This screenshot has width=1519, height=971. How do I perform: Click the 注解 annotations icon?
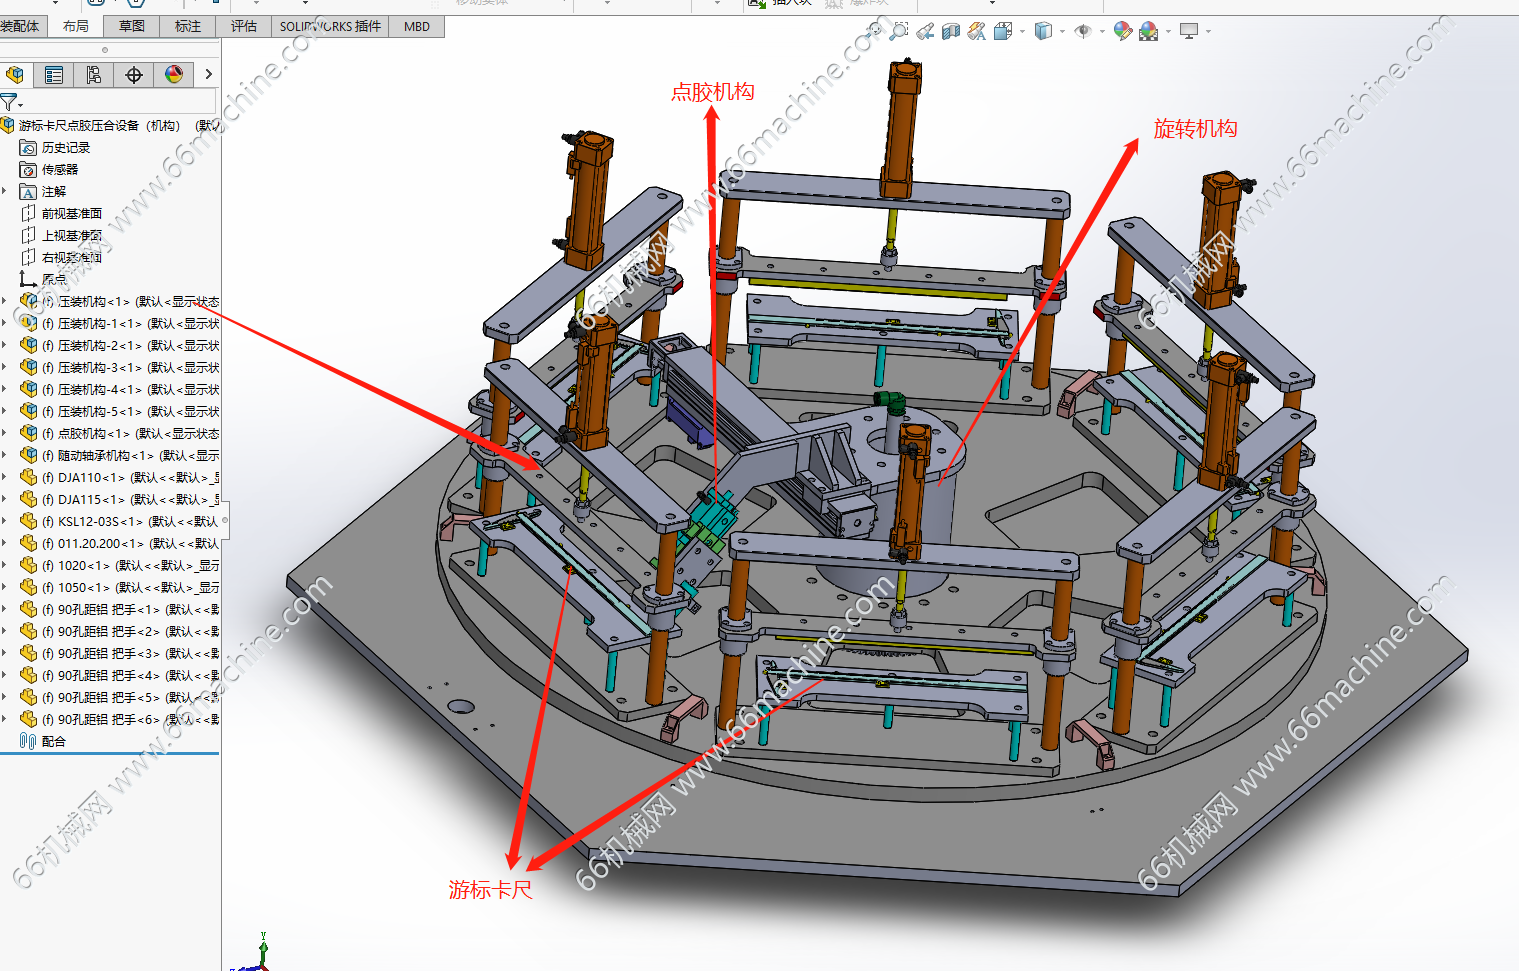click(28, 191)
